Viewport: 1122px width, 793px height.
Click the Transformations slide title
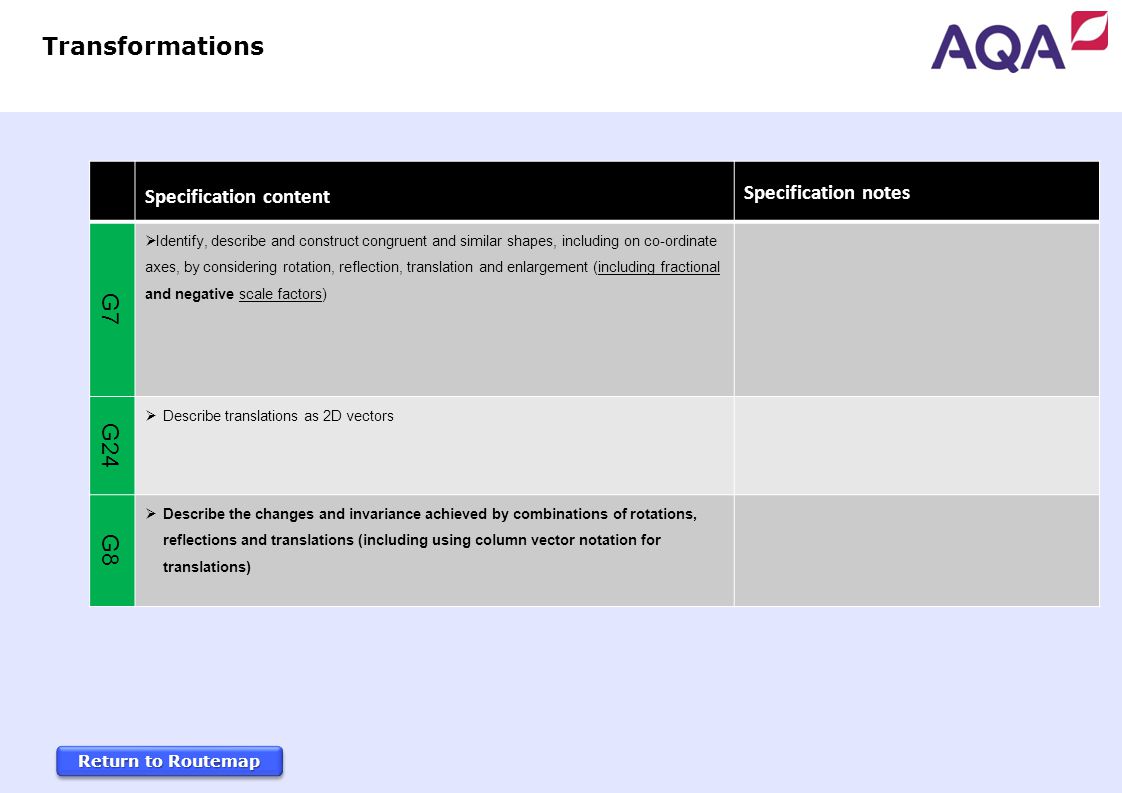point(153,47)
